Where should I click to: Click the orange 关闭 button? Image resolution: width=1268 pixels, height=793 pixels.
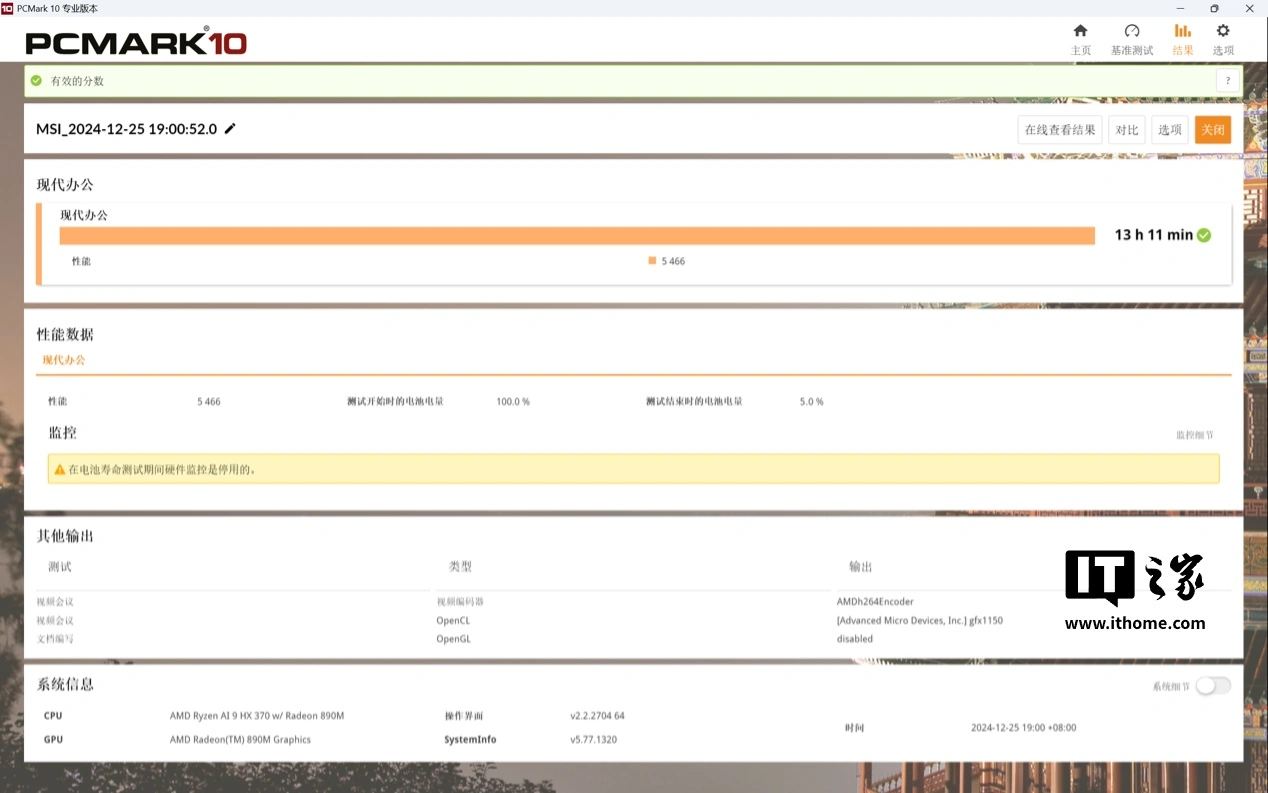[1212, 130]
